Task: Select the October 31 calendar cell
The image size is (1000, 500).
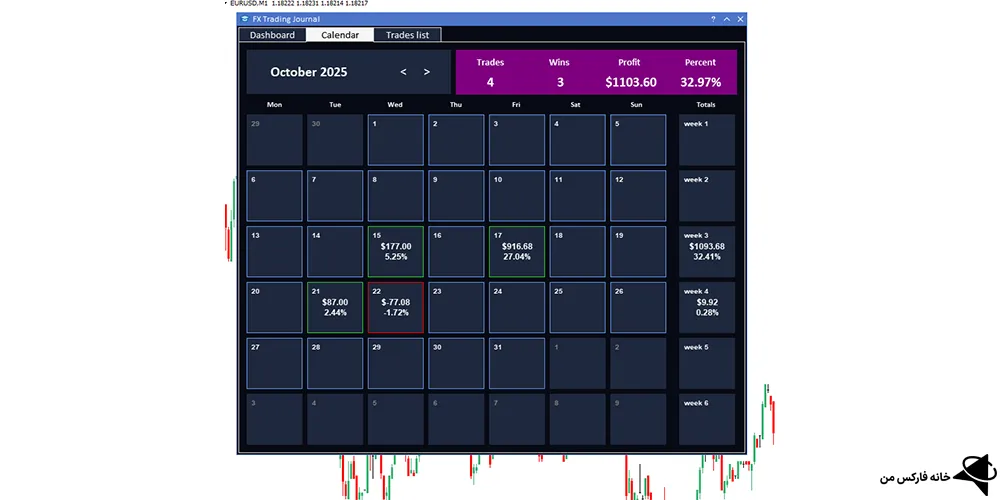Action: (517, 363)
